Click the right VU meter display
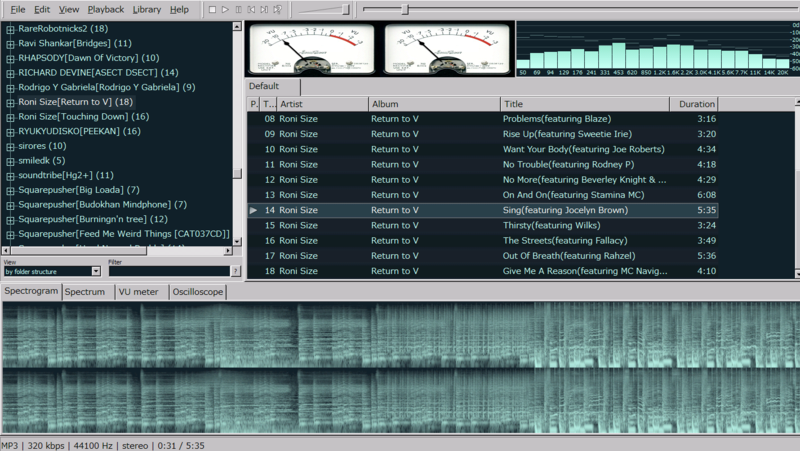This screenshot has height=451, width=800. [446, 49]
